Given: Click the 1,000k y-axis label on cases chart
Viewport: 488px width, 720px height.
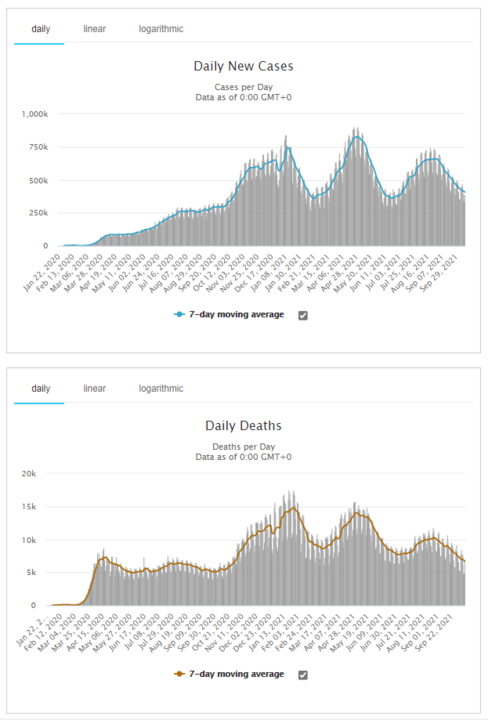Looking at the screenshot, I should [35, 114].
